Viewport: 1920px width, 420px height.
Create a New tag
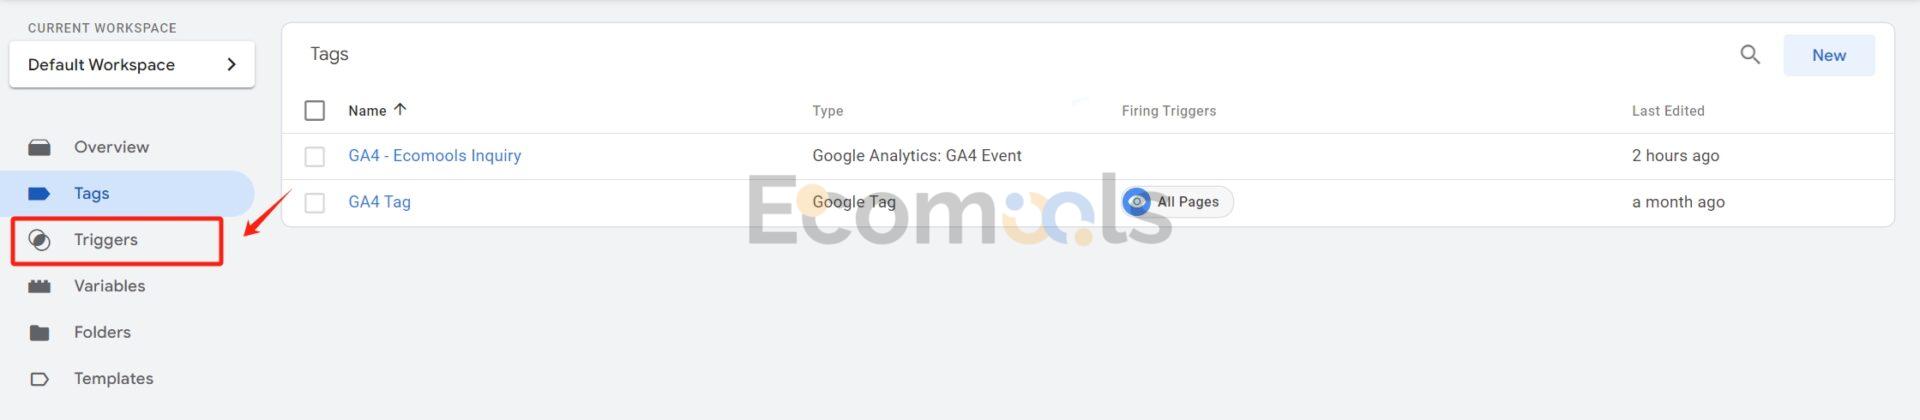point(1828,55)
